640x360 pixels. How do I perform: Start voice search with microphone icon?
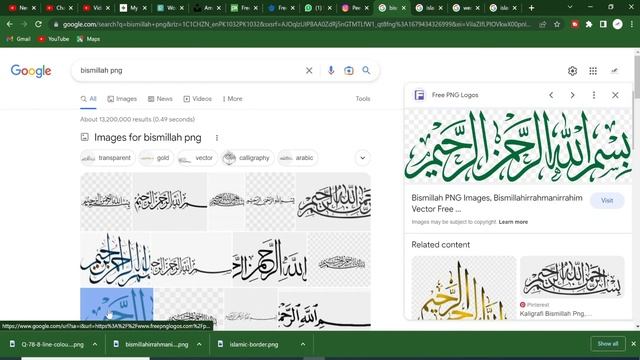coord(331,71)
